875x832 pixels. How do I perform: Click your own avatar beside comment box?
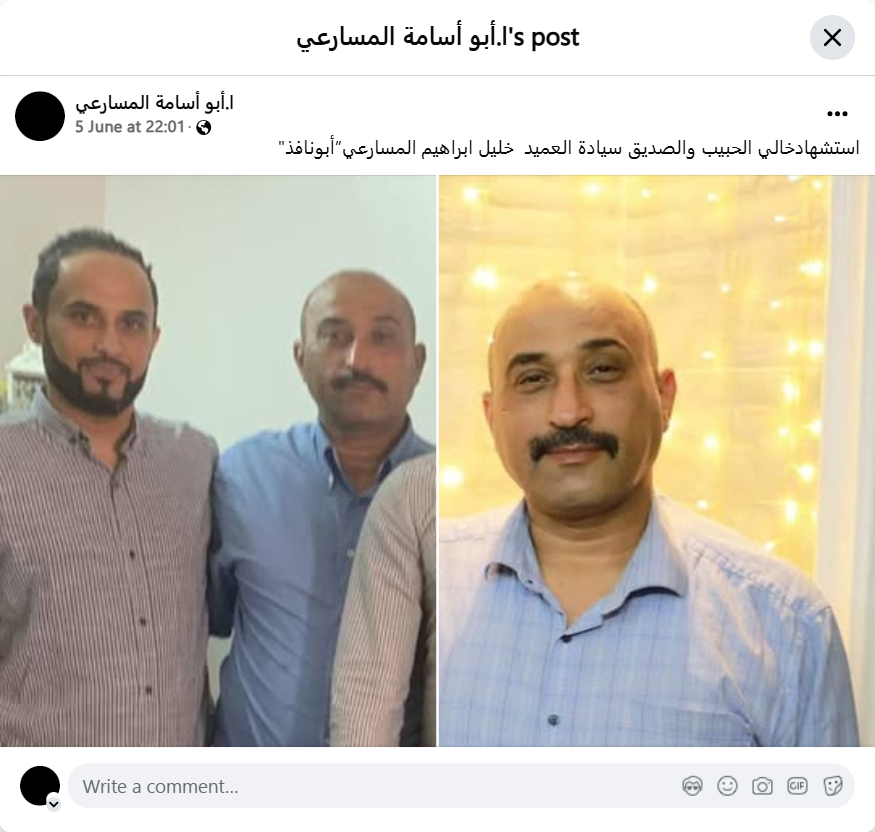pos(40,786)
